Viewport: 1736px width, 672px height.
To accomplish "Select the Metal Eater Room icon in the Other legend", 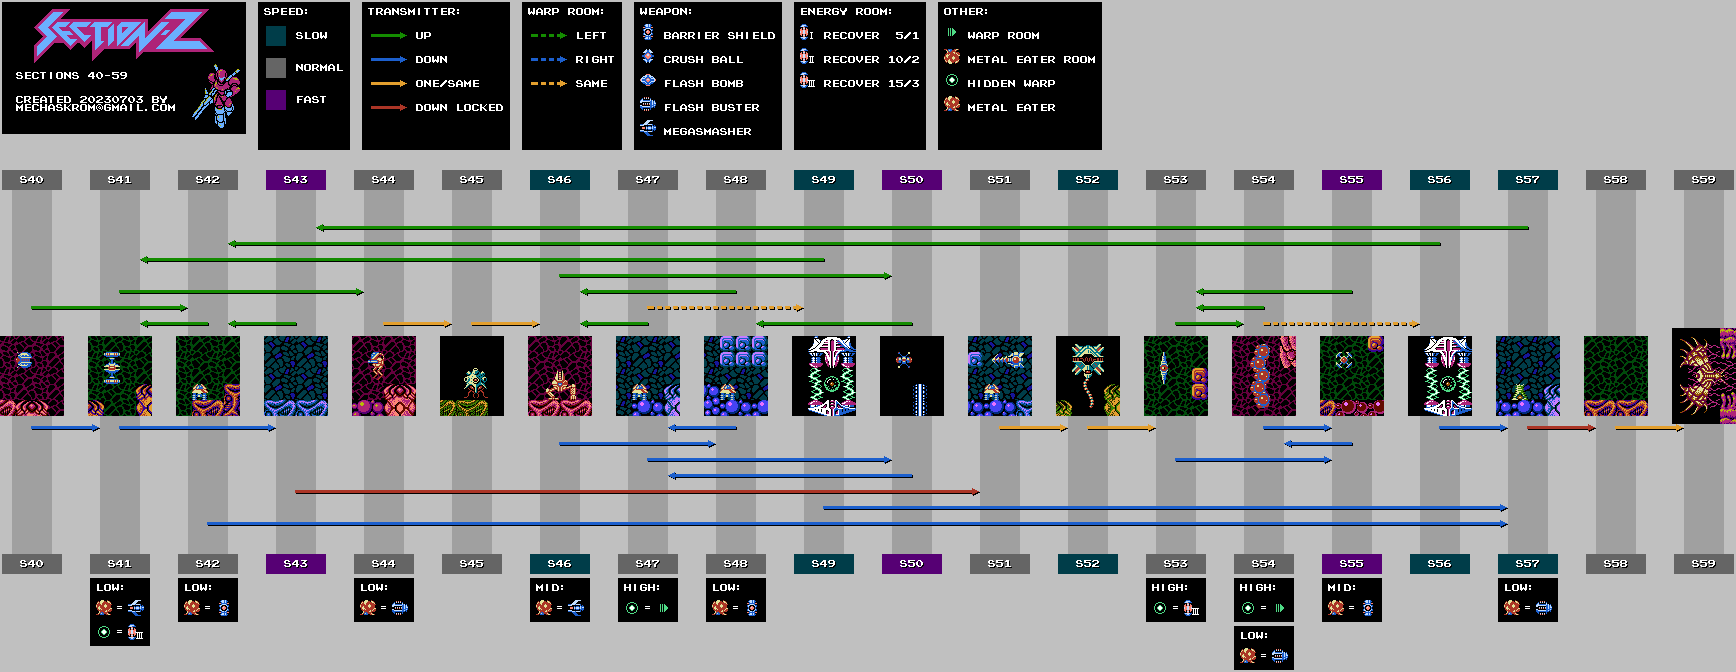I will (952, 57).
